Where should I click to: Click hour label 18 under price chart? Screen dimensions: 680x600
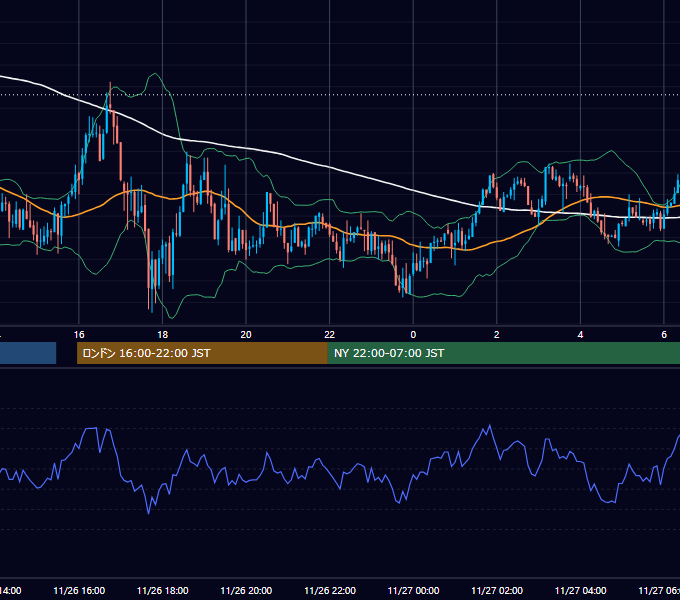tap(163, 335)
